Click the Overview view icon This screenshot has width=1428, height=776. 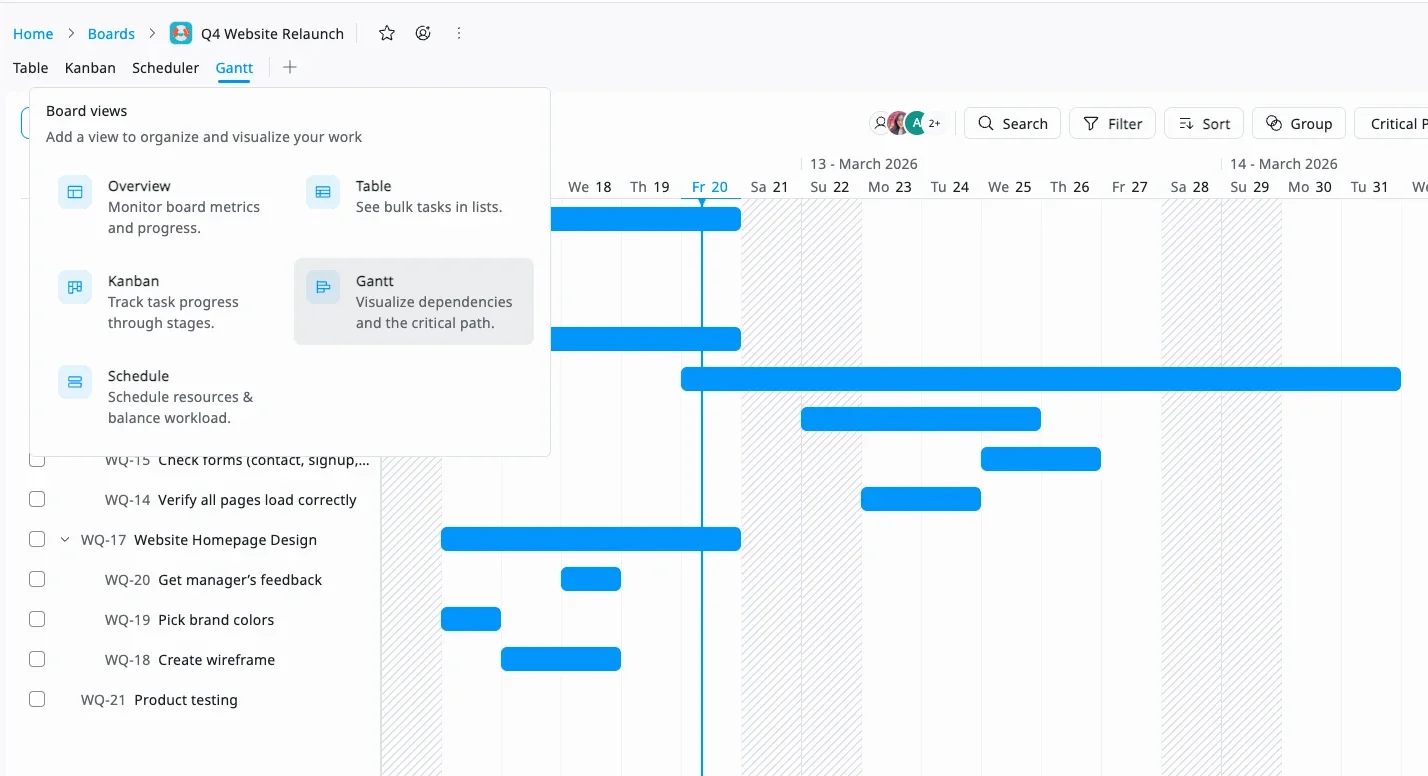click(75, 192)
